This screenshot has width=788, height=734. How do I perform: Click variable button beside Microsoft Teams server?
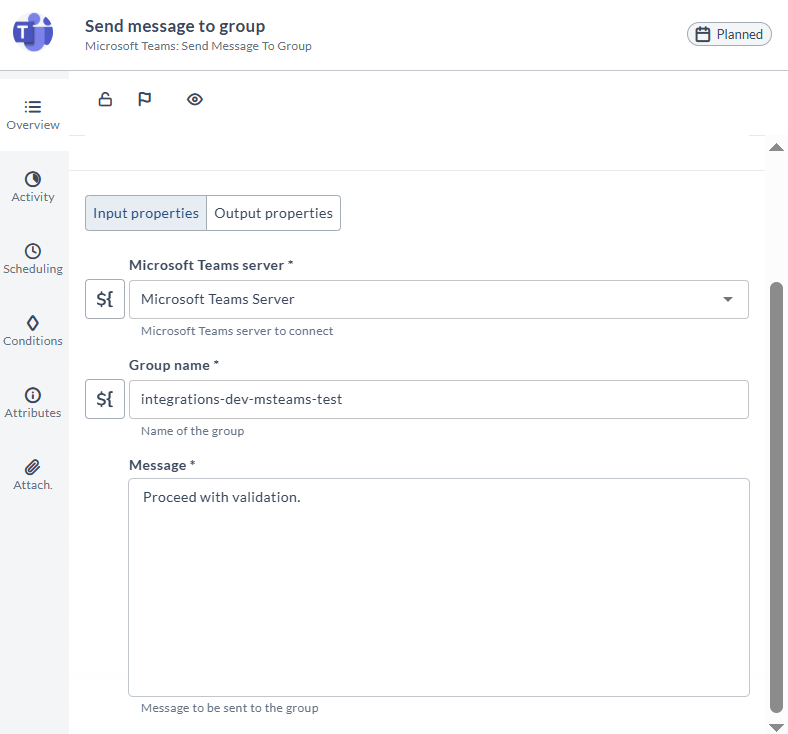point(105,299)
